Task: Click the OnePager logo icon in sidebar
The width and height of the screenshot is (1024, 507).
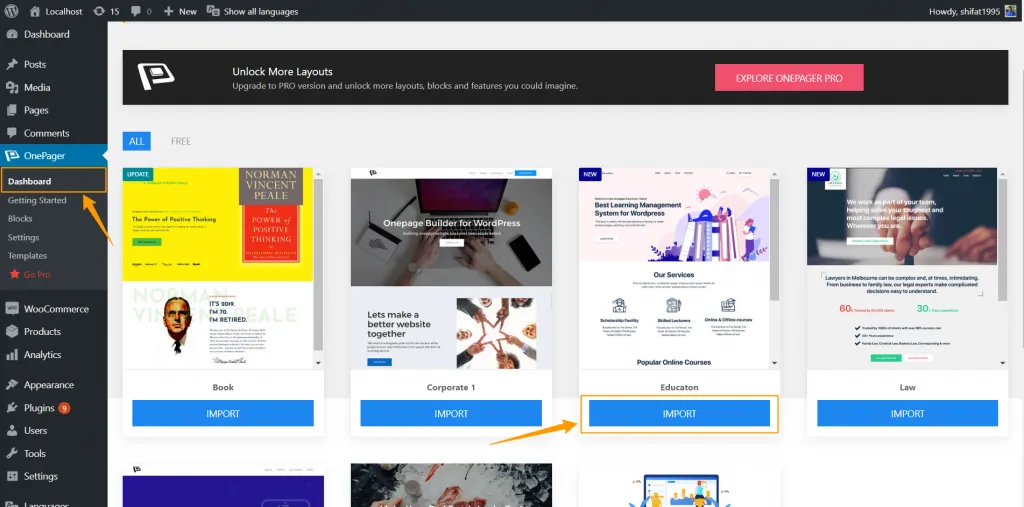Action: tap(12, 155)
